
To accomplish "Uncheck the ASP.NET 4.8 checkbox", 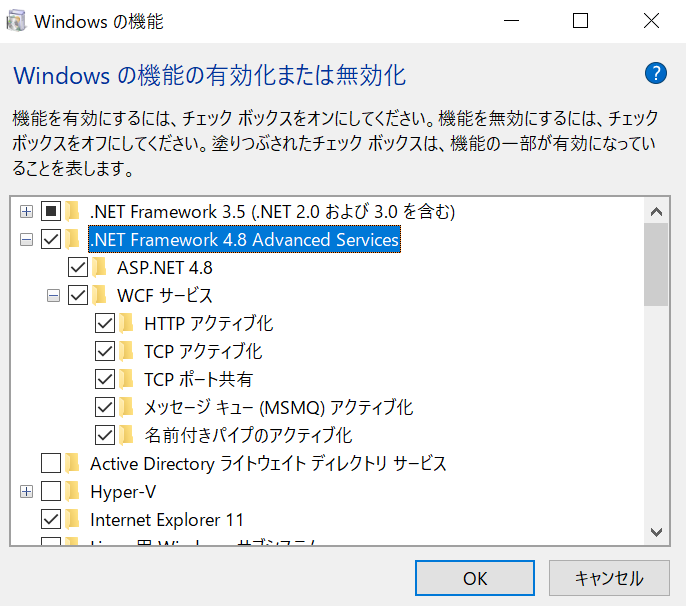I will (78, 268).
